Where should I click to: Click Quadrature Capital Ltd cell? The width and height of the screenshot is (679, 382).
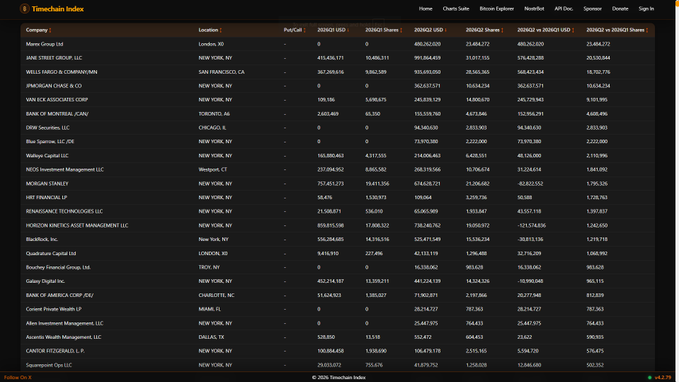pyautogui.click(x=51, y=253)
